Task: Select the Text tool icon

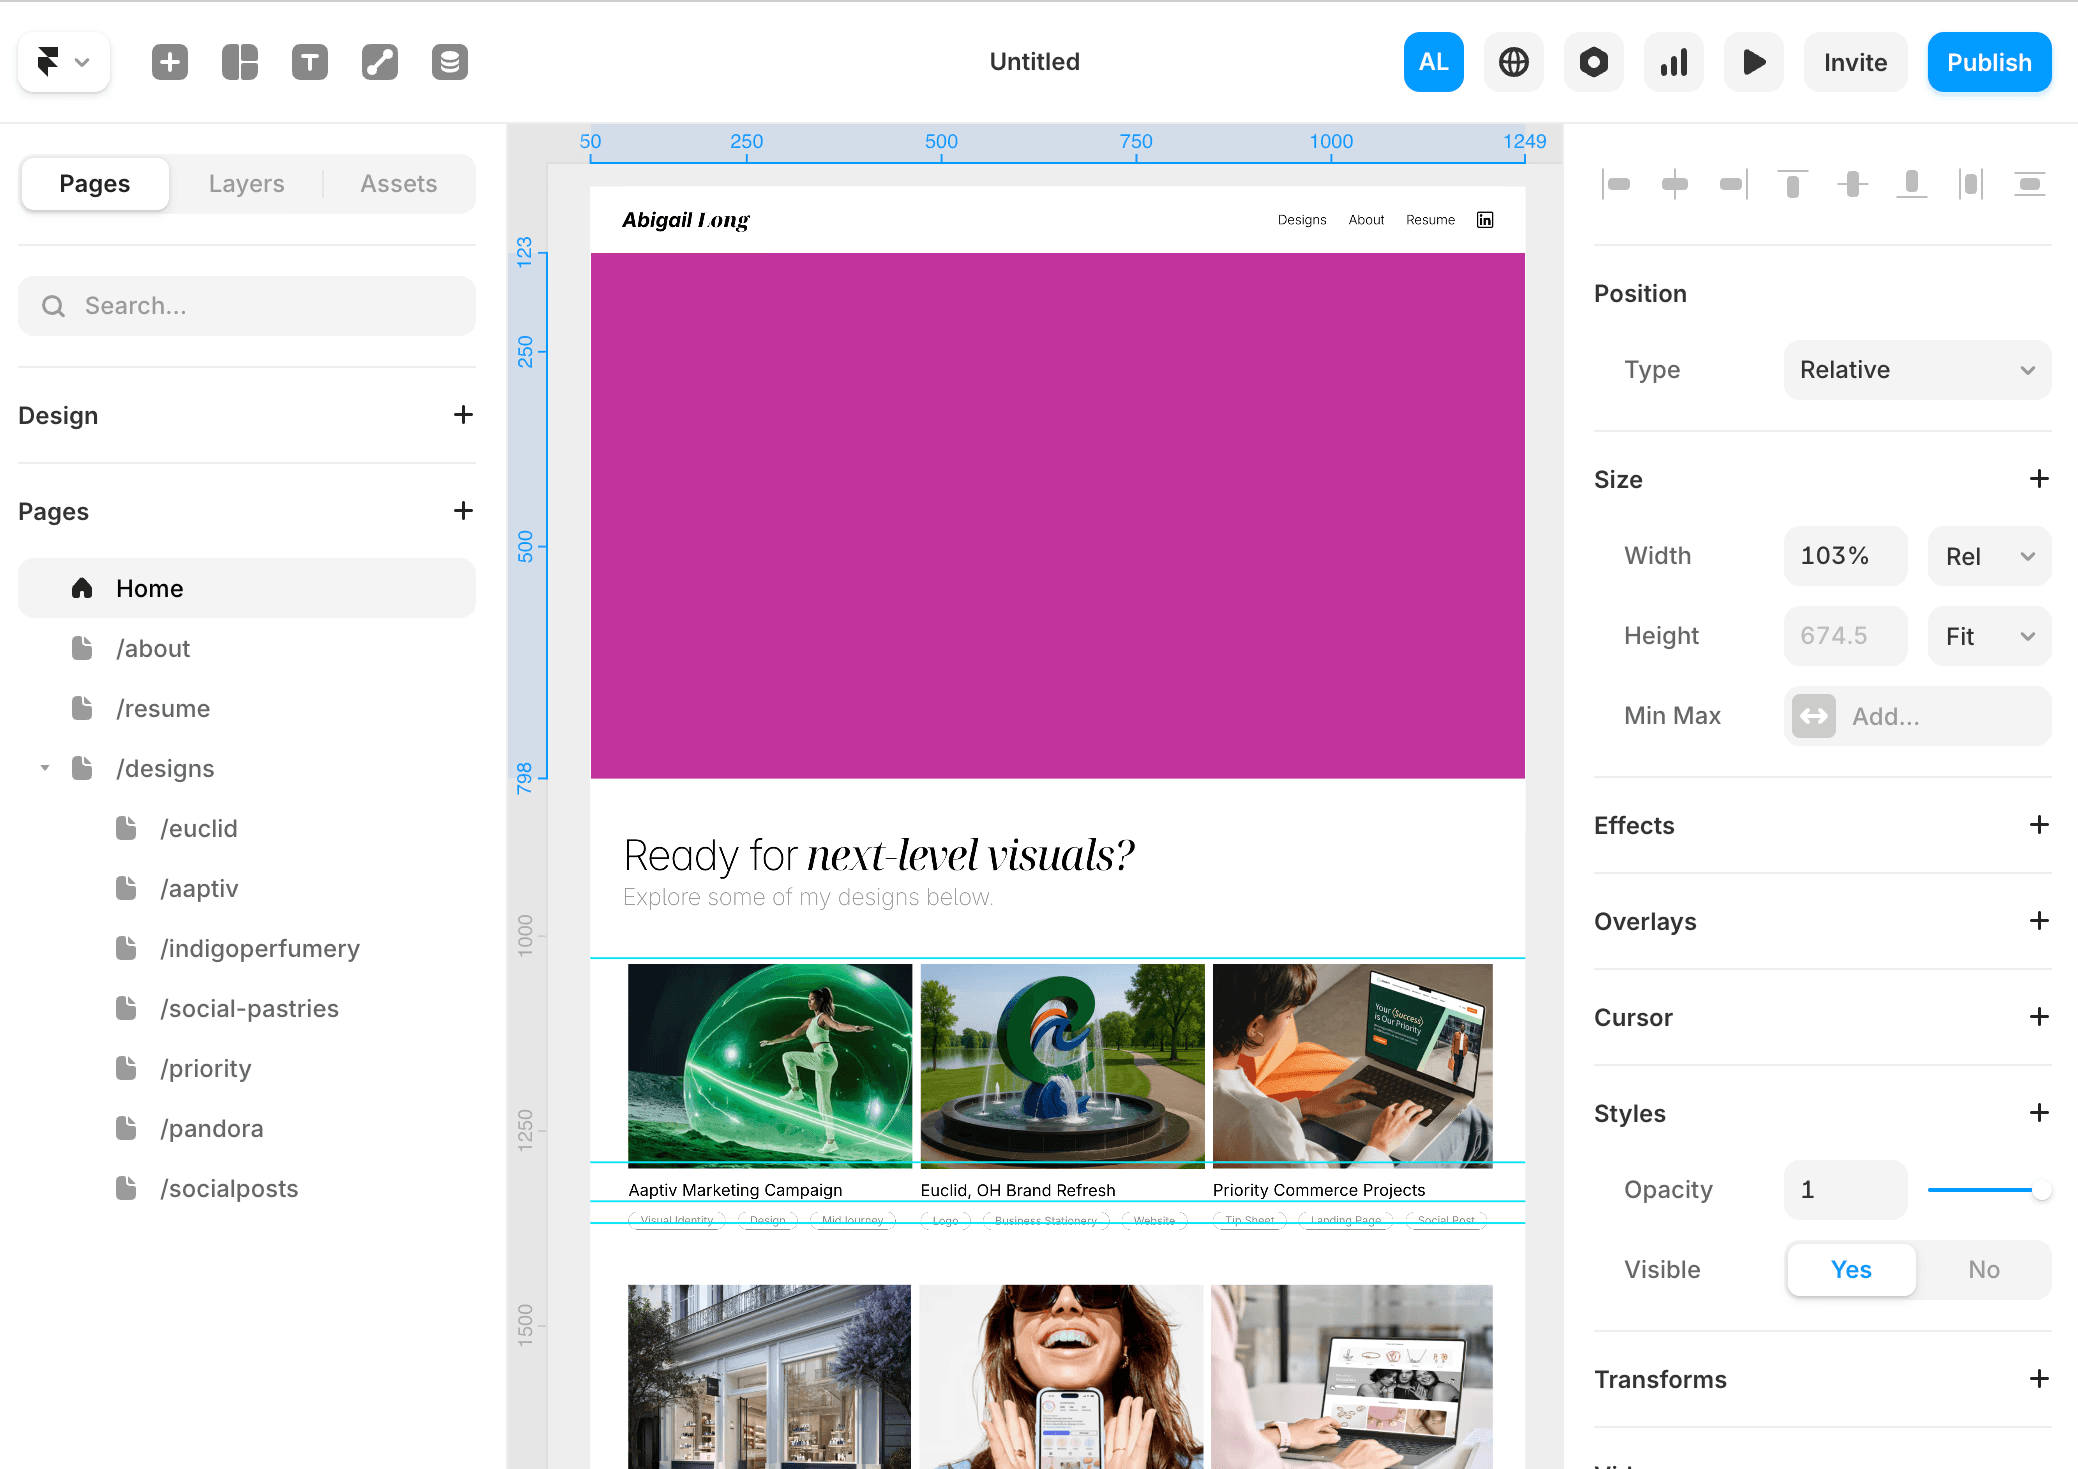Action: click(x=310, y=62)
